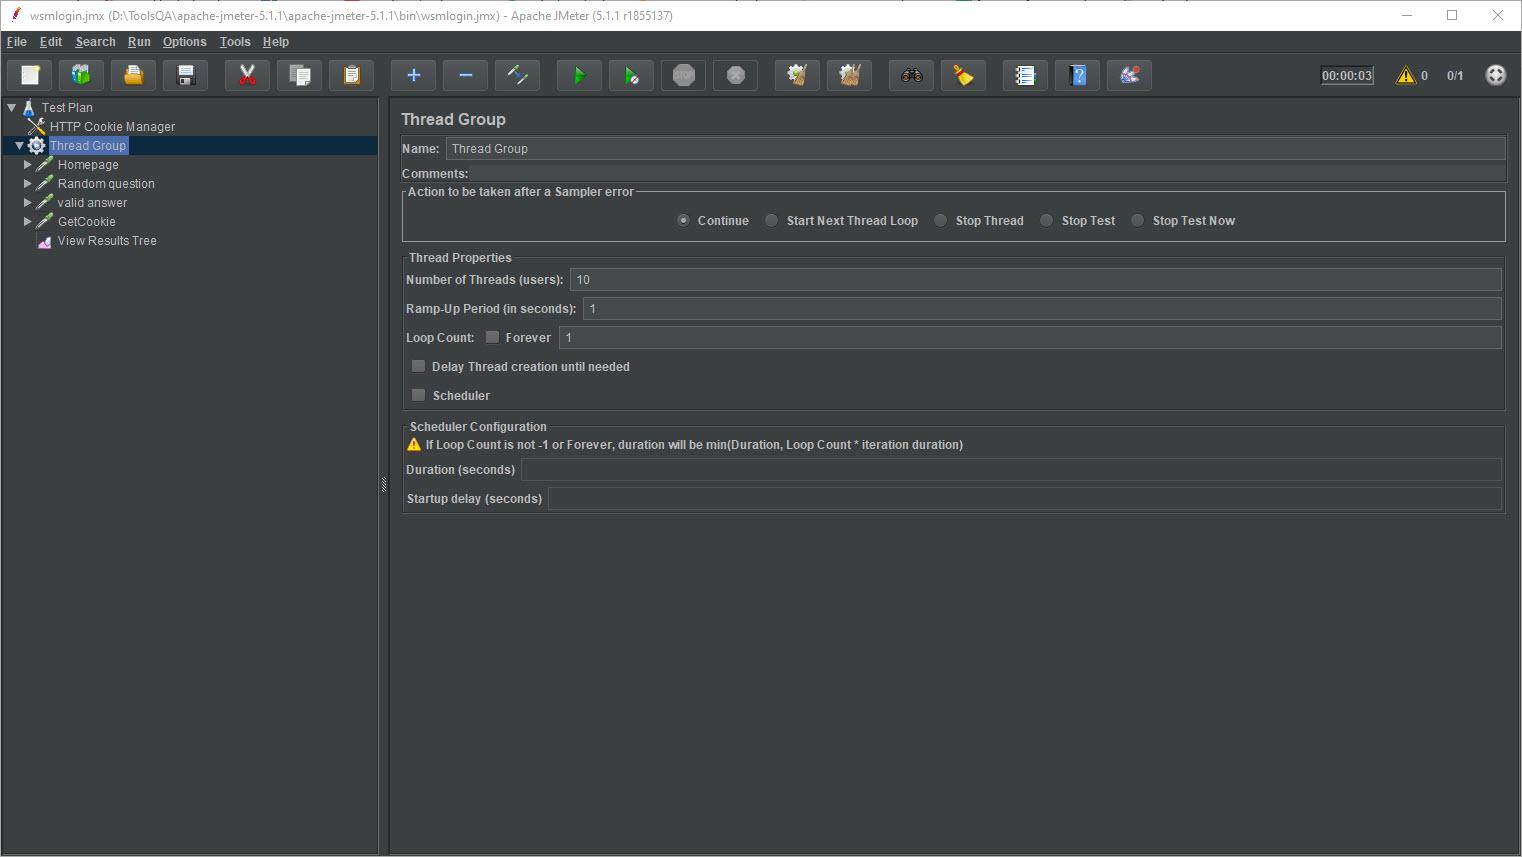Select View Results Tree in the tree
The height and width of the screenshot is (857, 1522).
click(107, 241)
